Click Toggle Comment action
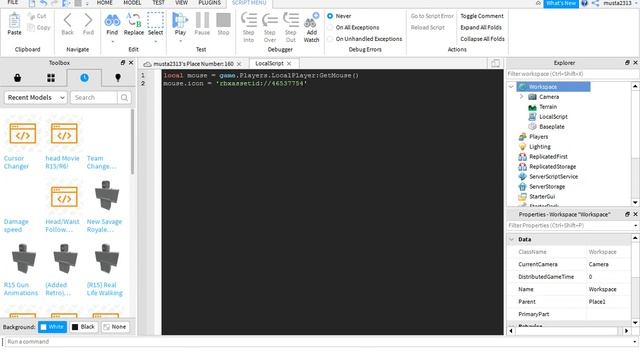The height and width of the screenshot is (360, 640). click(482, 16)
